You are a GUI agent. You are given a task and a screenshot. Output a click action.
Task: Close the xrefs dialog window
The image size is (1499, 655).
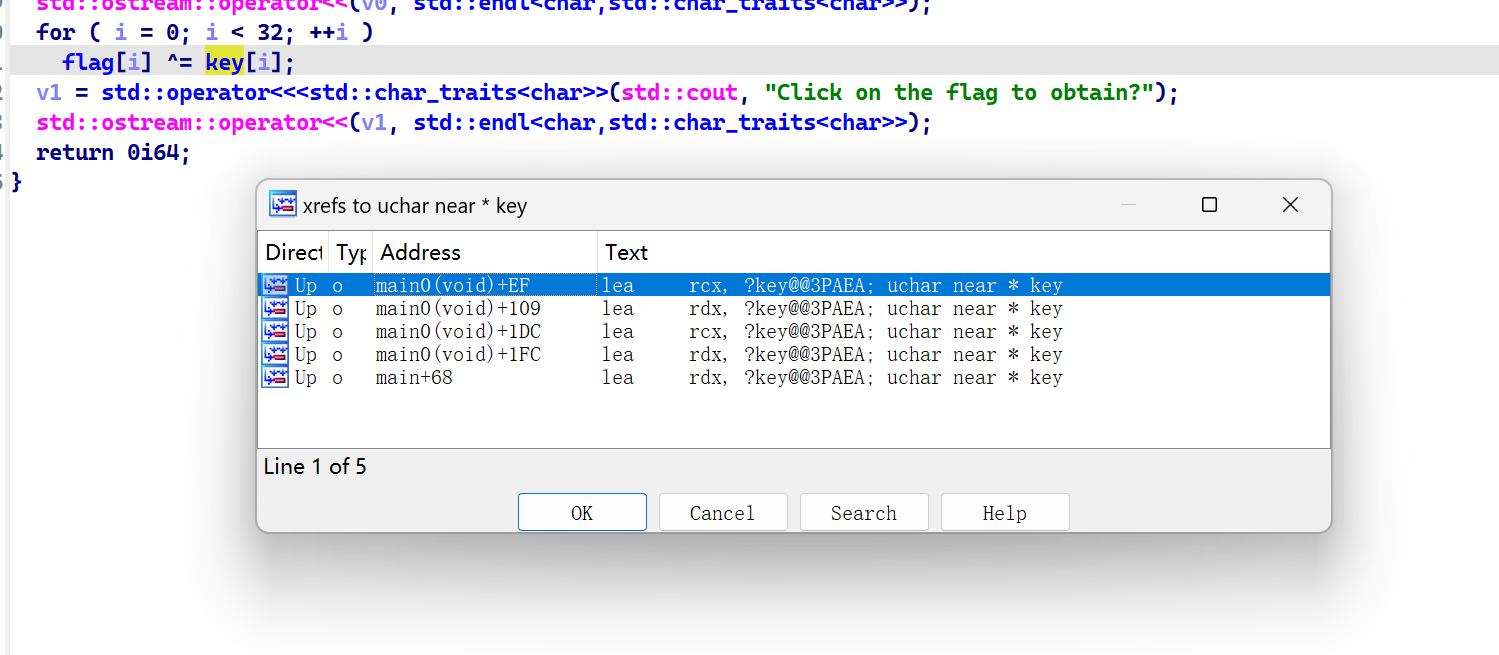tap(1290, 205)
